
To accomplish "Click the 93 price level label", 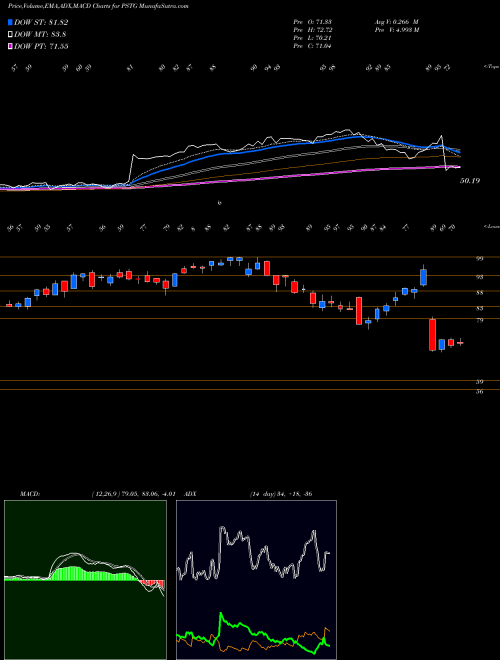I will [x=479, y=277].
